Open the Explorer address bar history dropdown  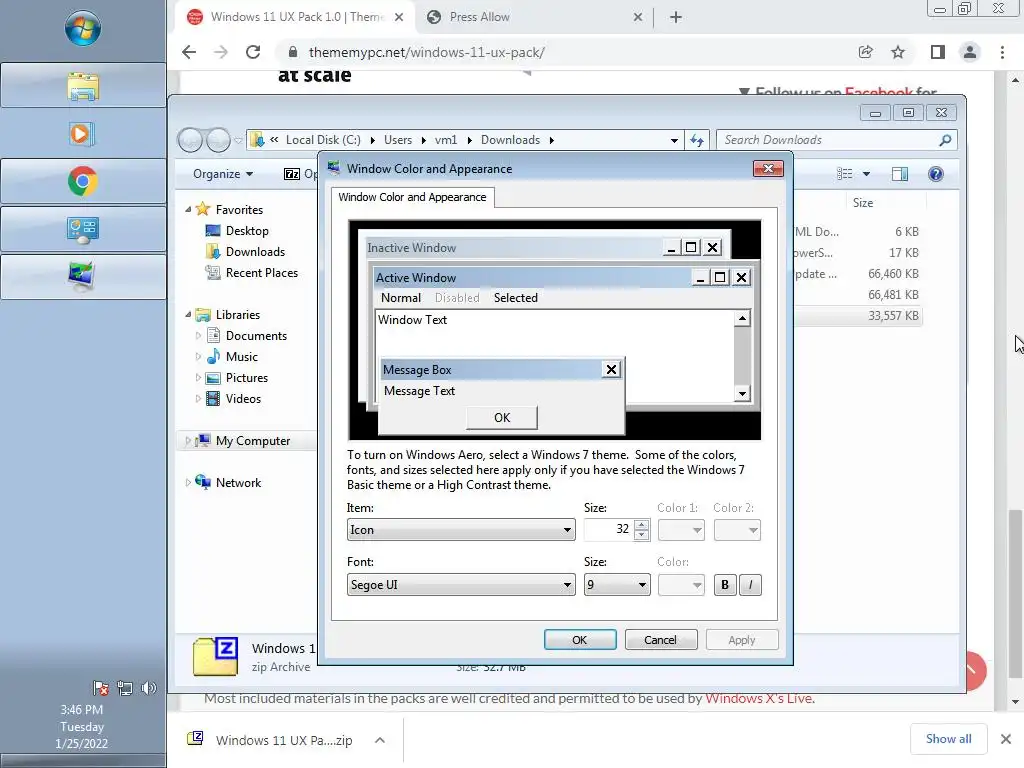click(674, 140)
